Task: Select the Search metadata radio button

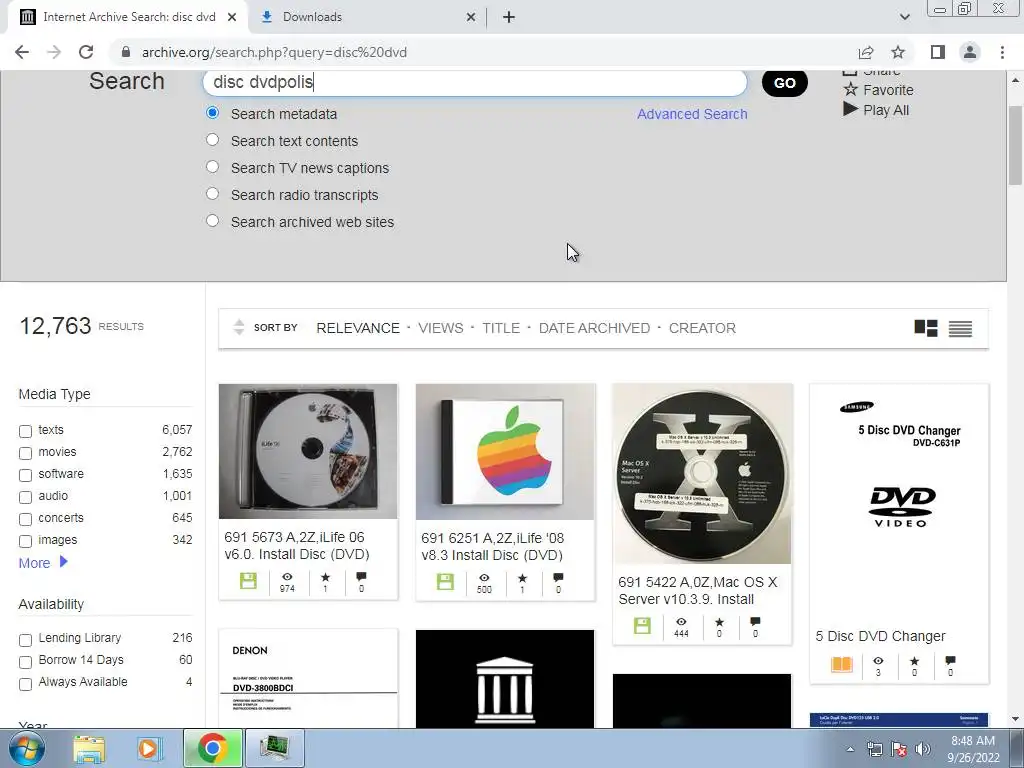Action: pyautogui.click(x=212, y=113)
